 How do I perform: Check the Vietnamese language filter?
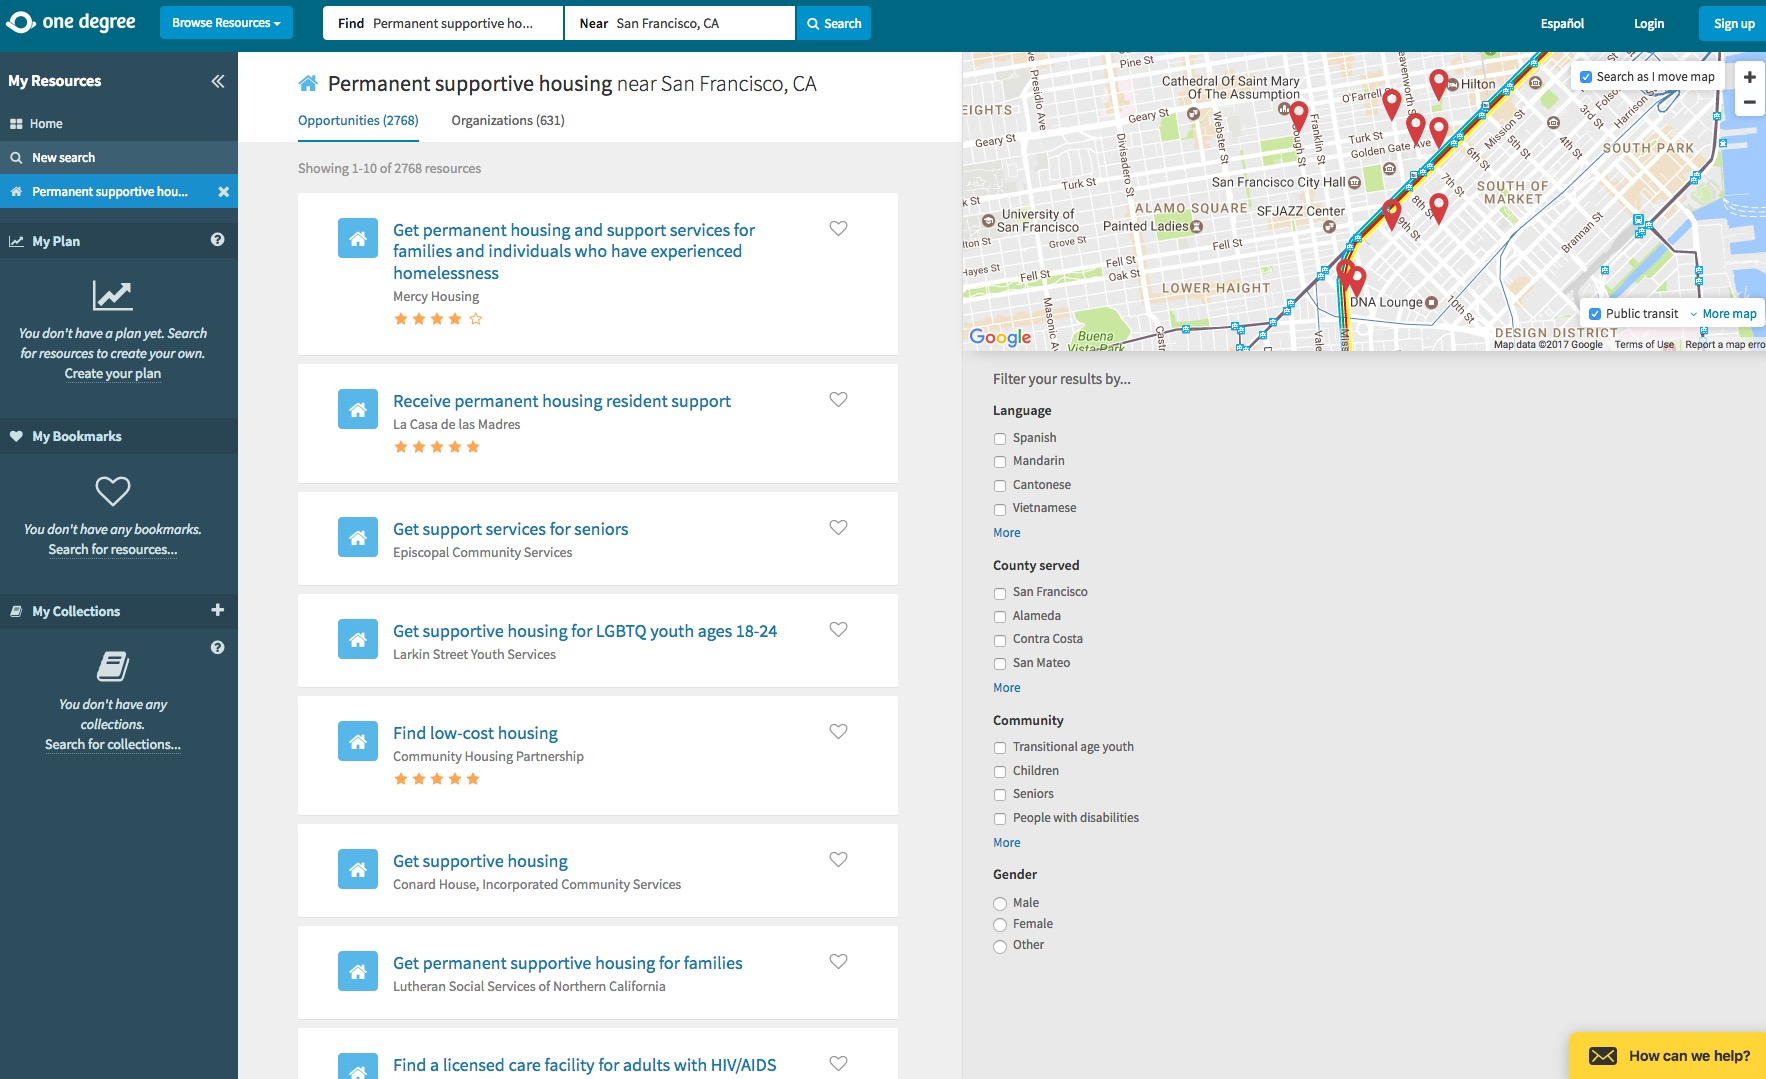tap(1000, 509)
